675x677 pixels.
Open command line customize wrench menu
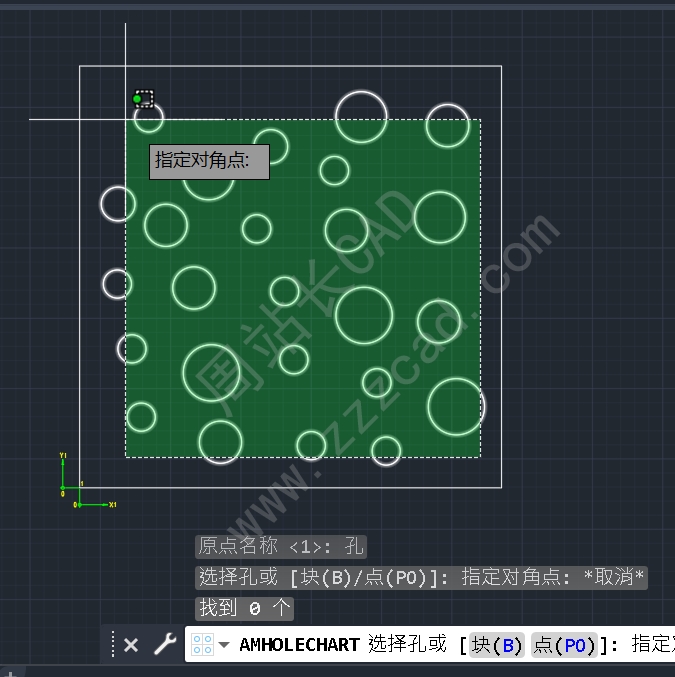164,645
